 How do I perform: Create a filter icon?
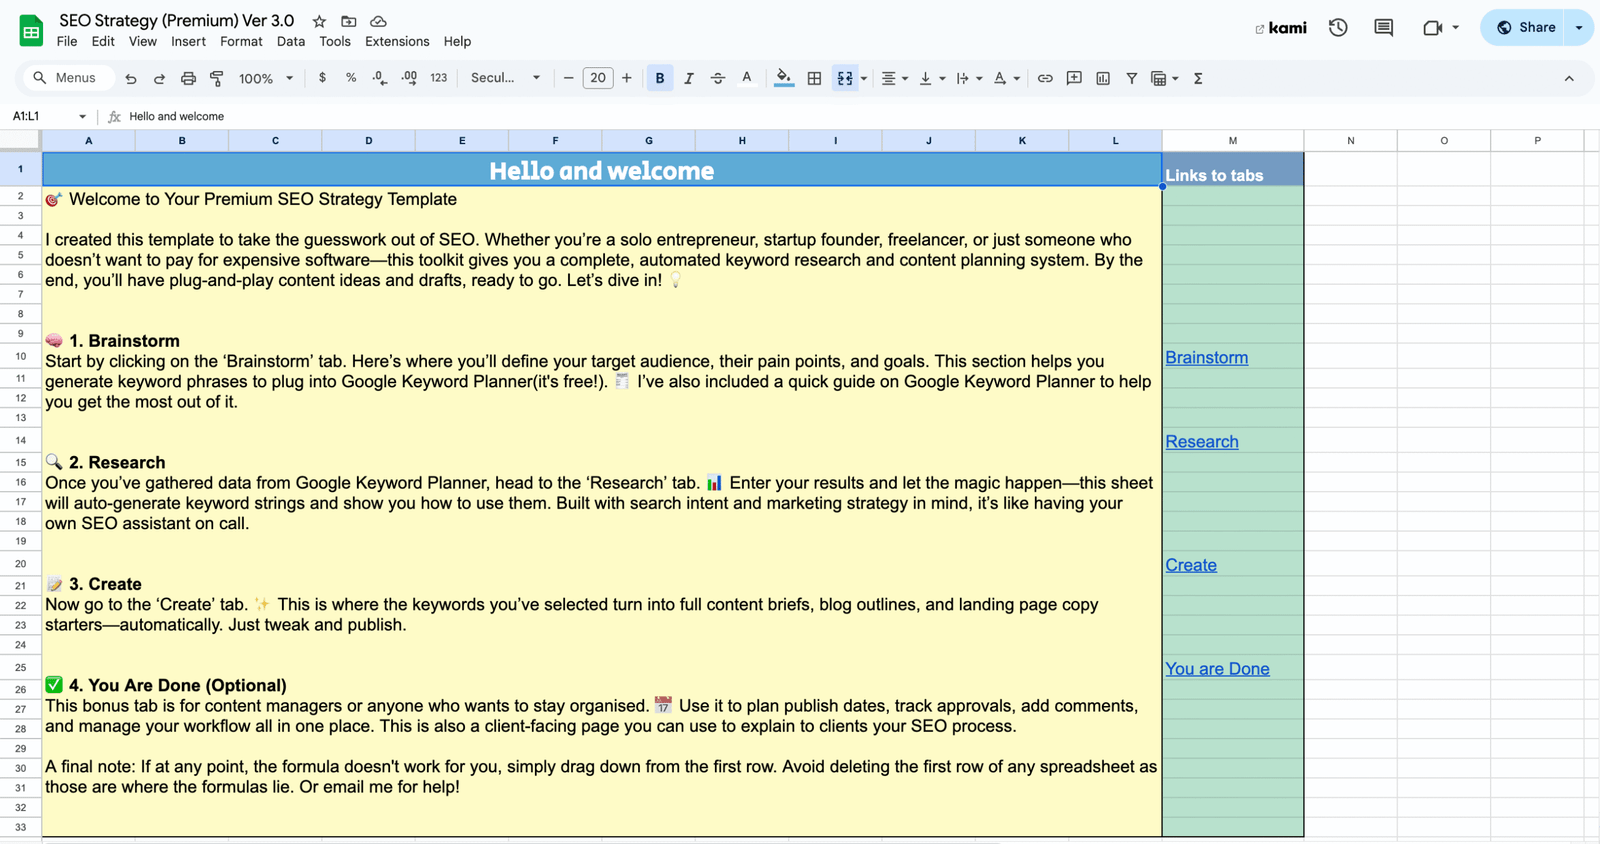click(x=1132, y=78)
